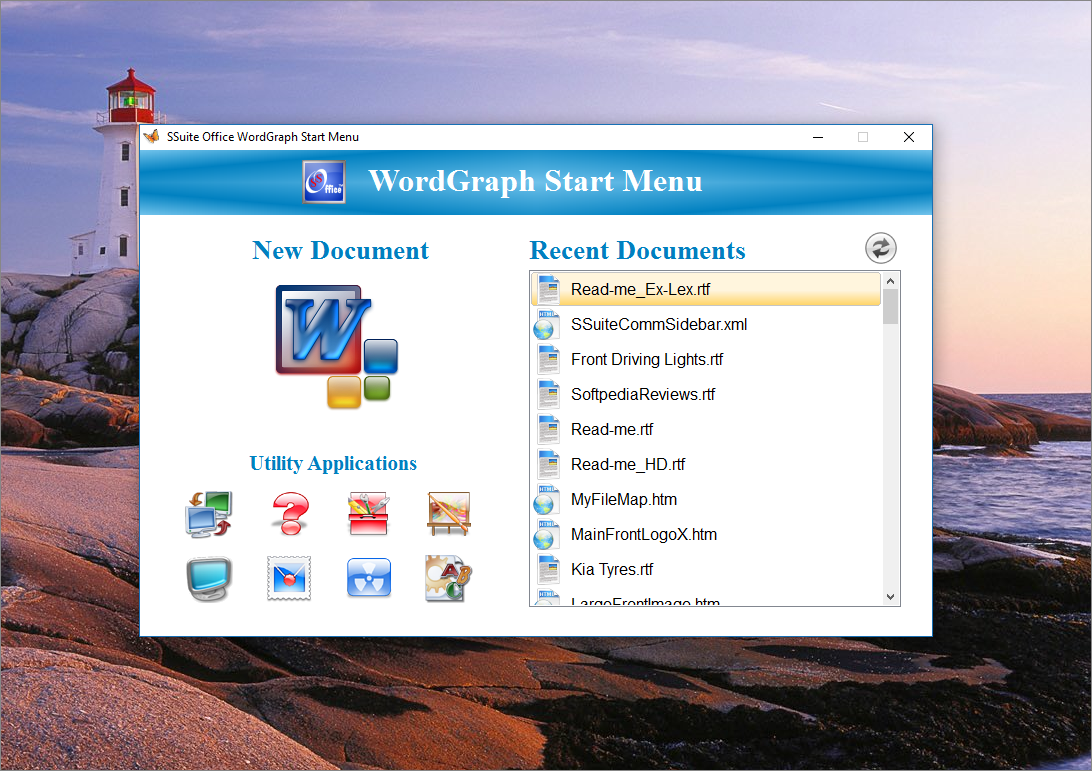Open MyFileMap.htm recent file
Viewport: 1092px width, 771px height.
coord(624,500)
